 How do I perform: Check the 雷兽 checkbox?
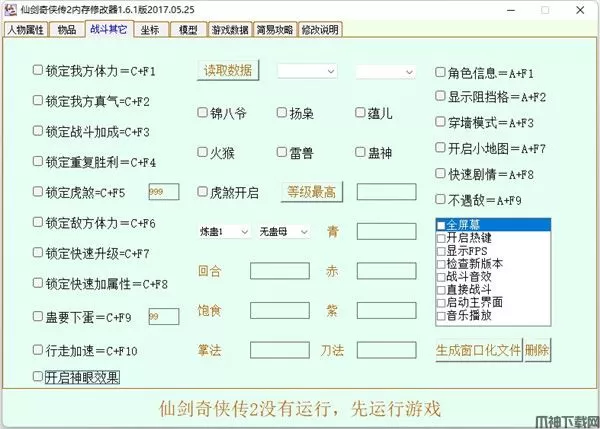click(282, 152)
